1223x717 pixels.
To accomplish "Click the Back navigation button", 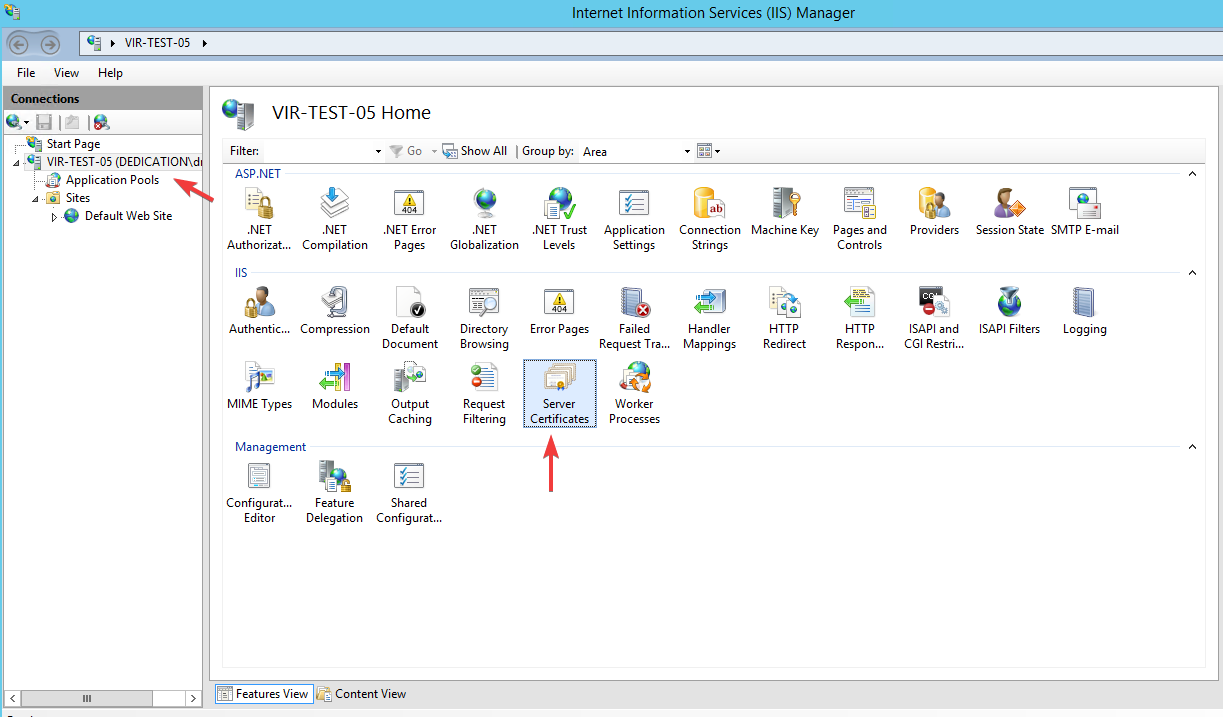I will tap(18, 44).
